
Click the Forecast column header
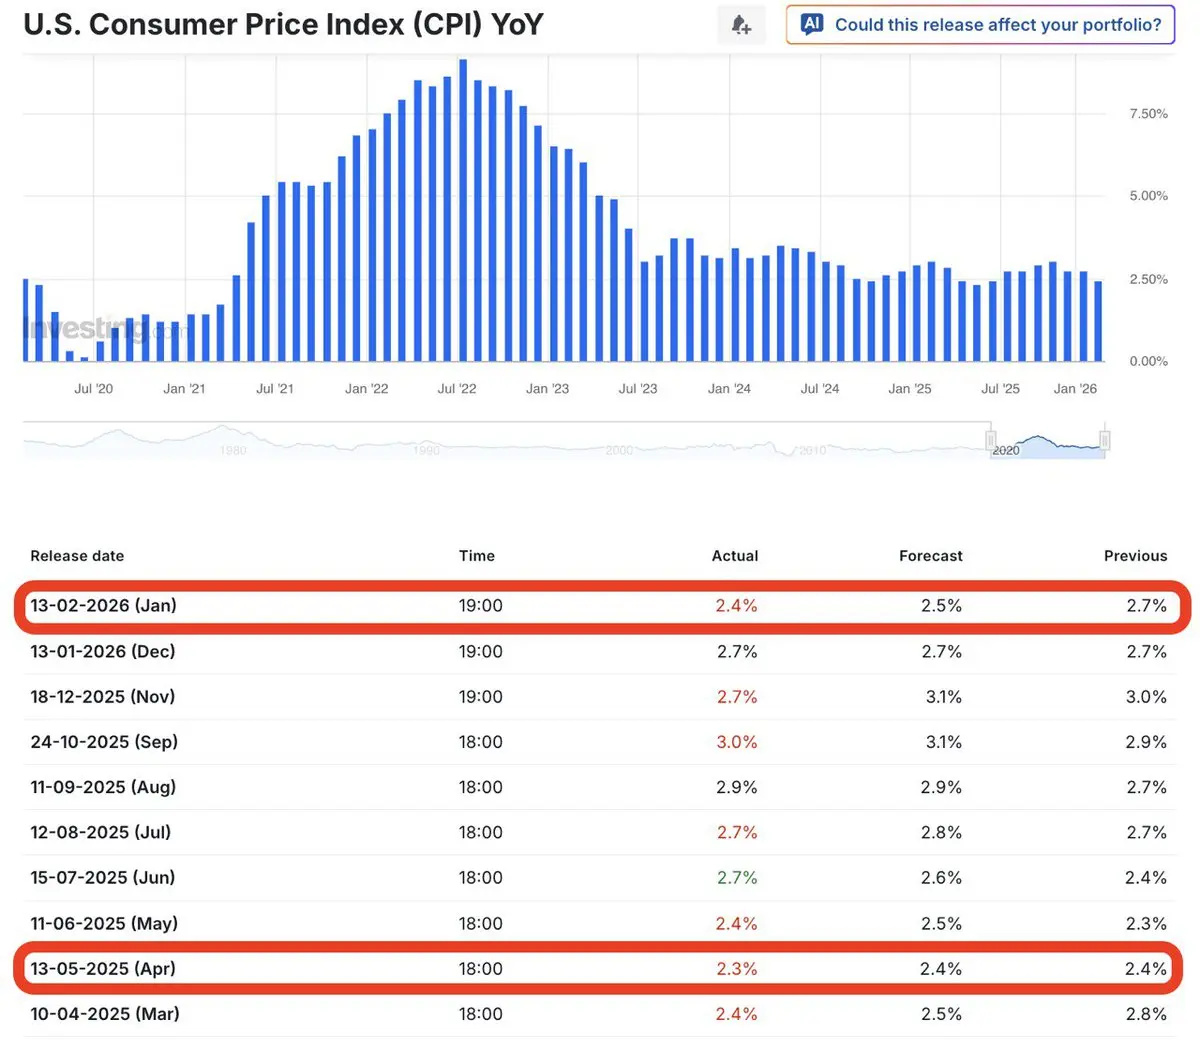(x=930, y=556)
